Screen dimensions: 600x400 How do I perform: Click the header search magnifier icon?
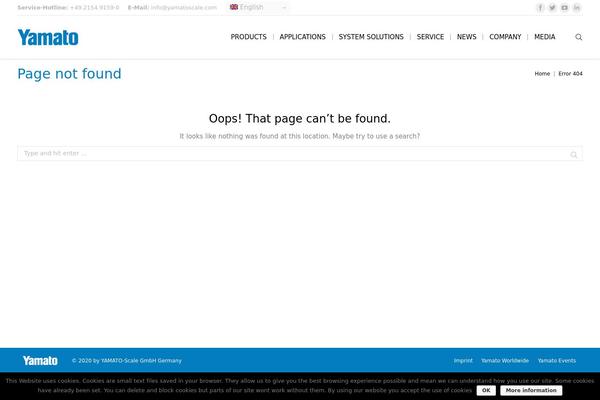579,37
